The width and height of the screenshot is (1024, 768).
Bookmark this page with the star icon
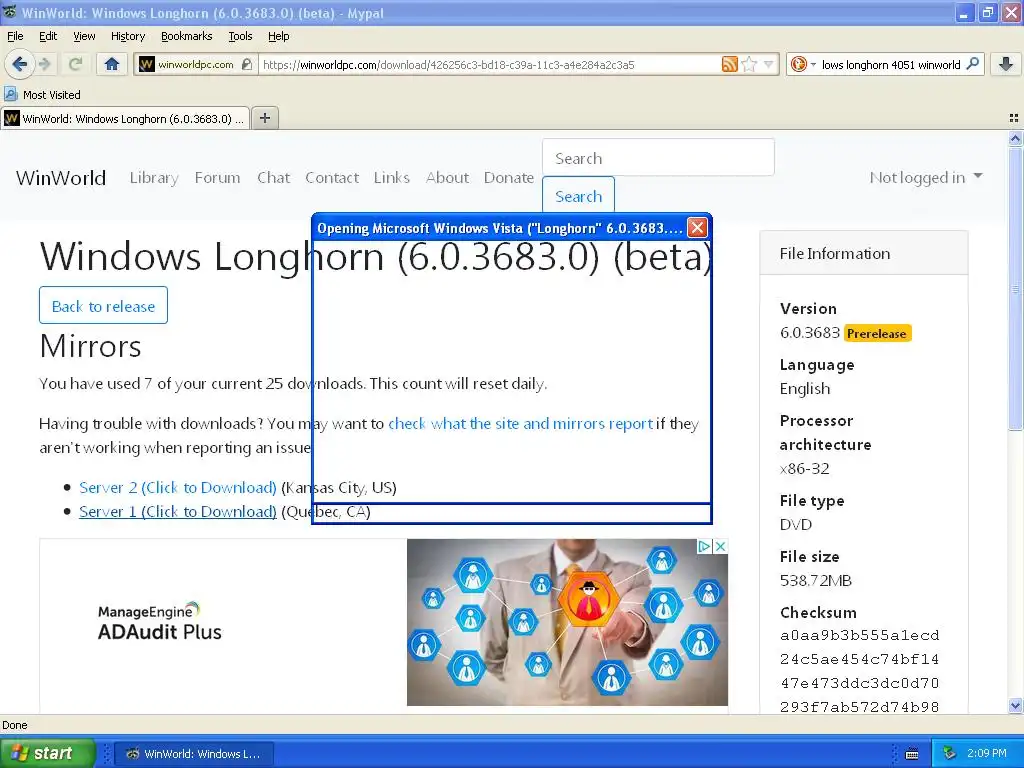[x=749, y=64]
